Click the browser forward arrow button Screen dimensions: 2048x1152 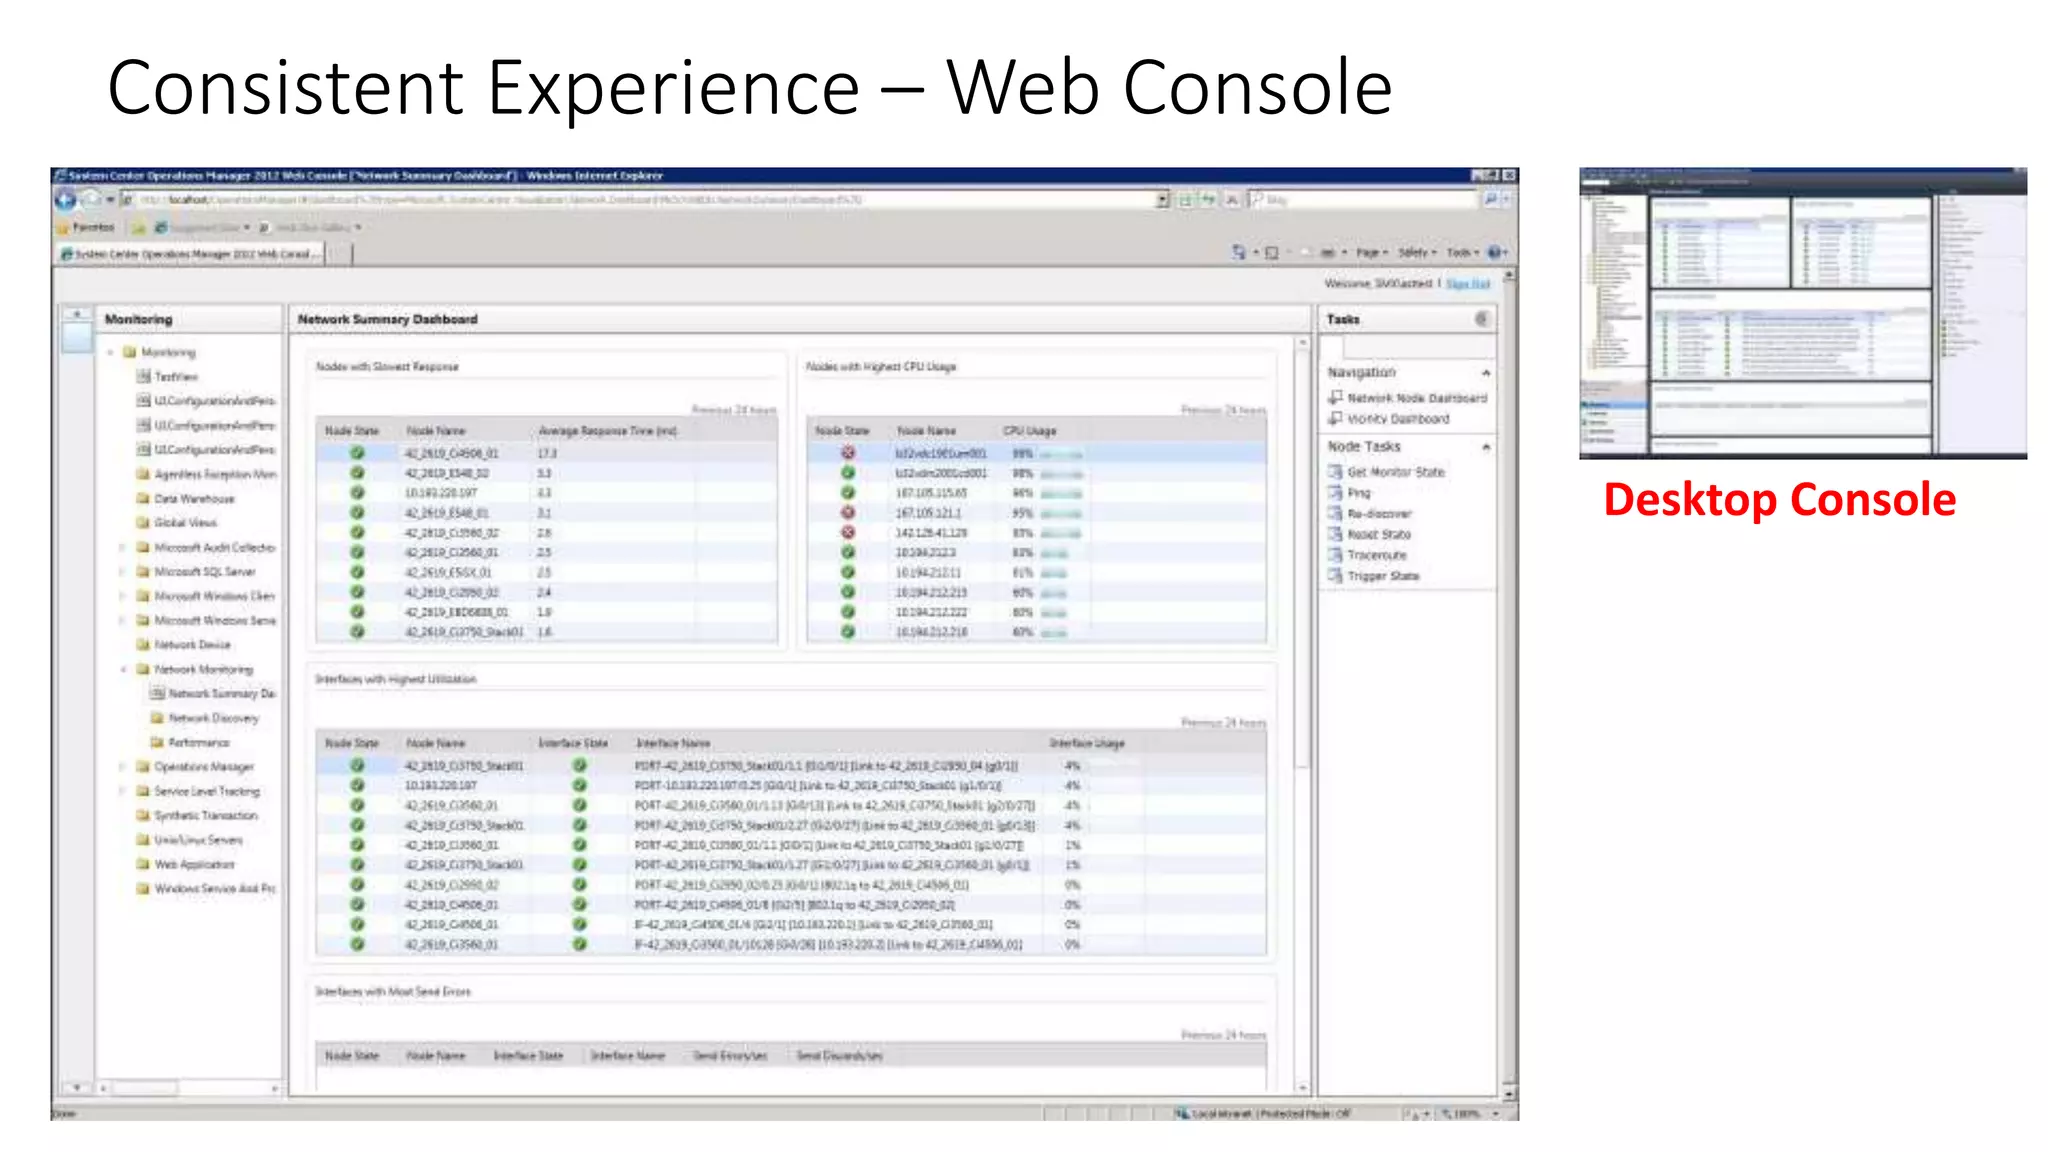pos(92,199)
